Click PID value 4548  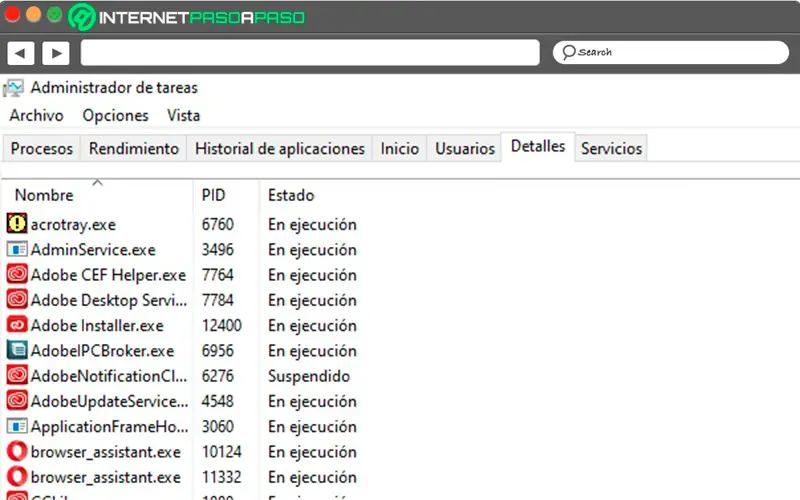(x=217, y=402)
